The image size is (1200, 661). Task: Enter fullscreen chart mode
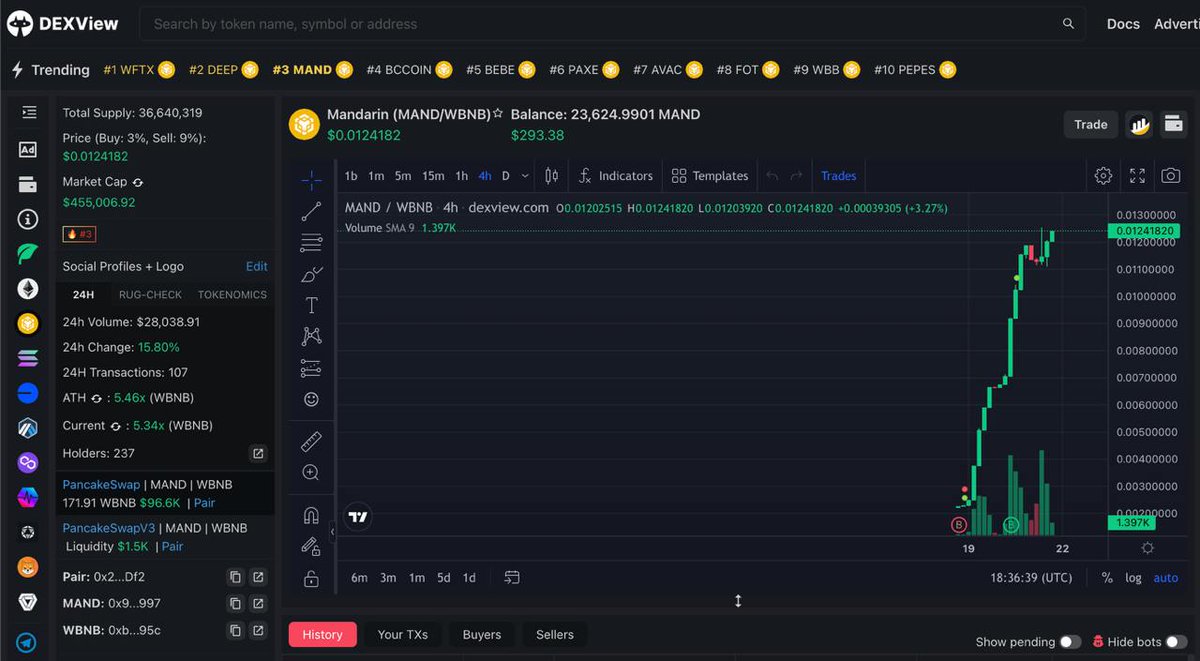coord(1137,176)
